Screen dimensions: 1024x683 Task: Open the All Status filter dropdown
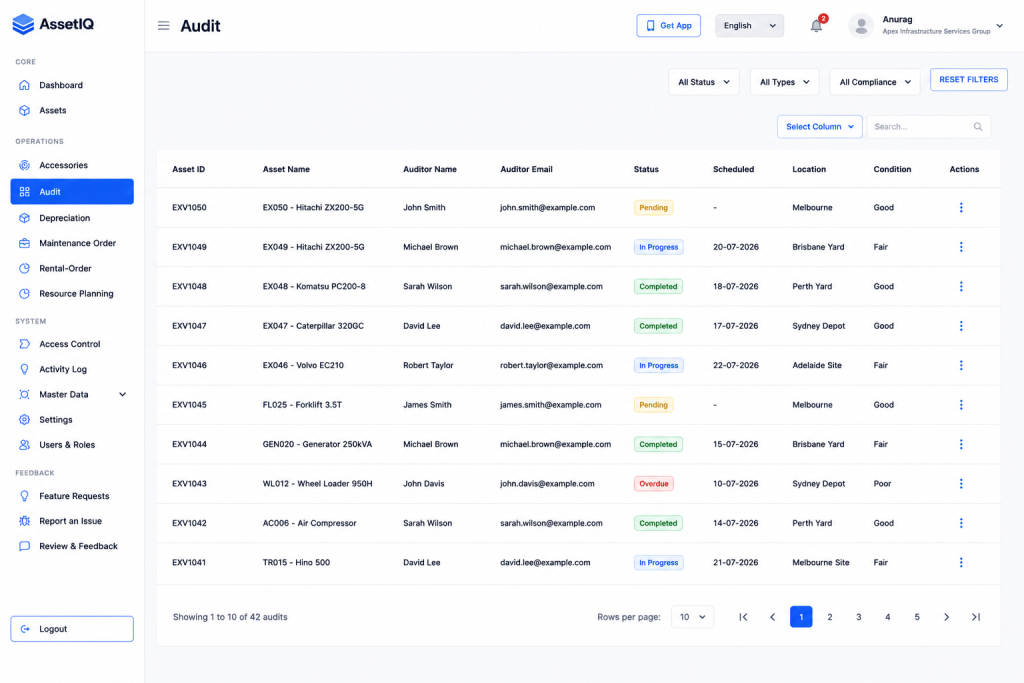[x=703, y=82]
